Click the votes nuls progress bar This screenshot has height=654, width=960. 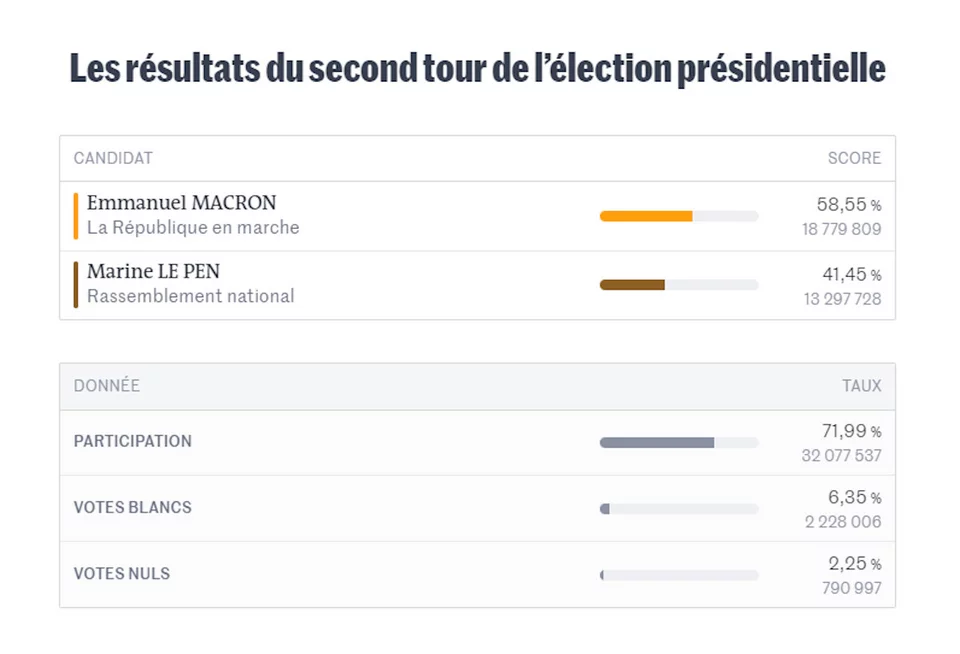[679, 575]
